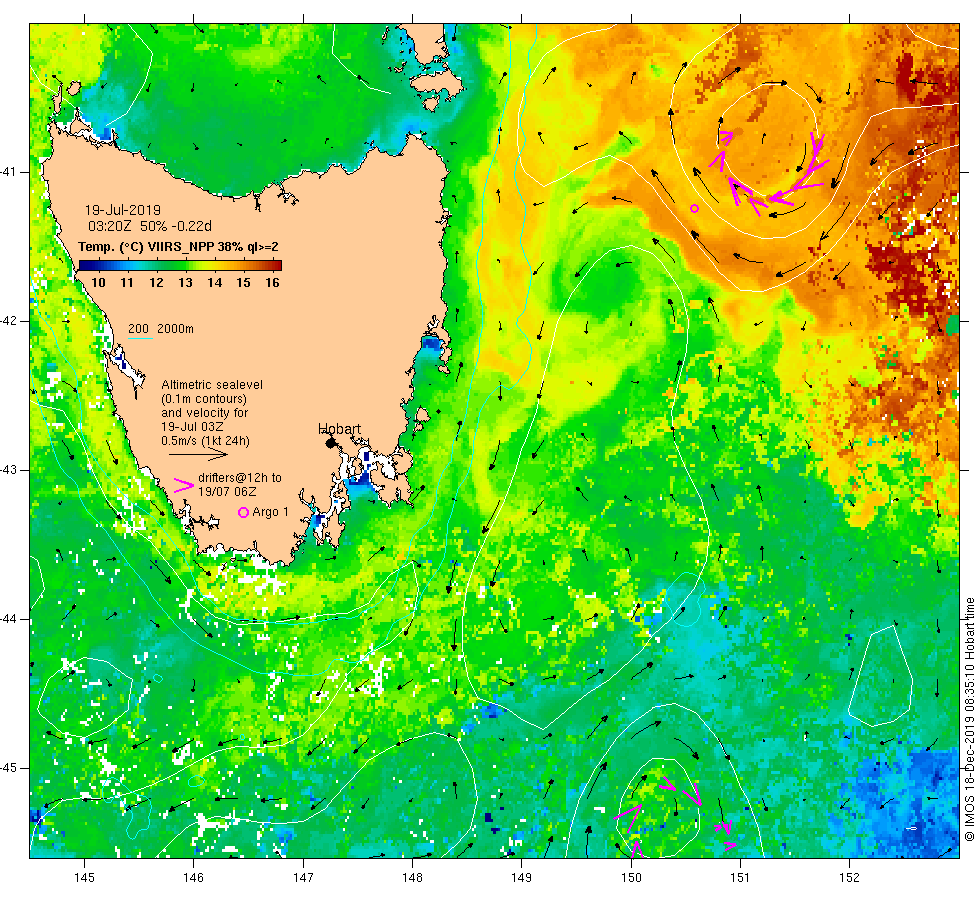Viewport: 980px width, 900px height.
Task: Click the '19/07 06Z' text
Action: coord(227,492)
